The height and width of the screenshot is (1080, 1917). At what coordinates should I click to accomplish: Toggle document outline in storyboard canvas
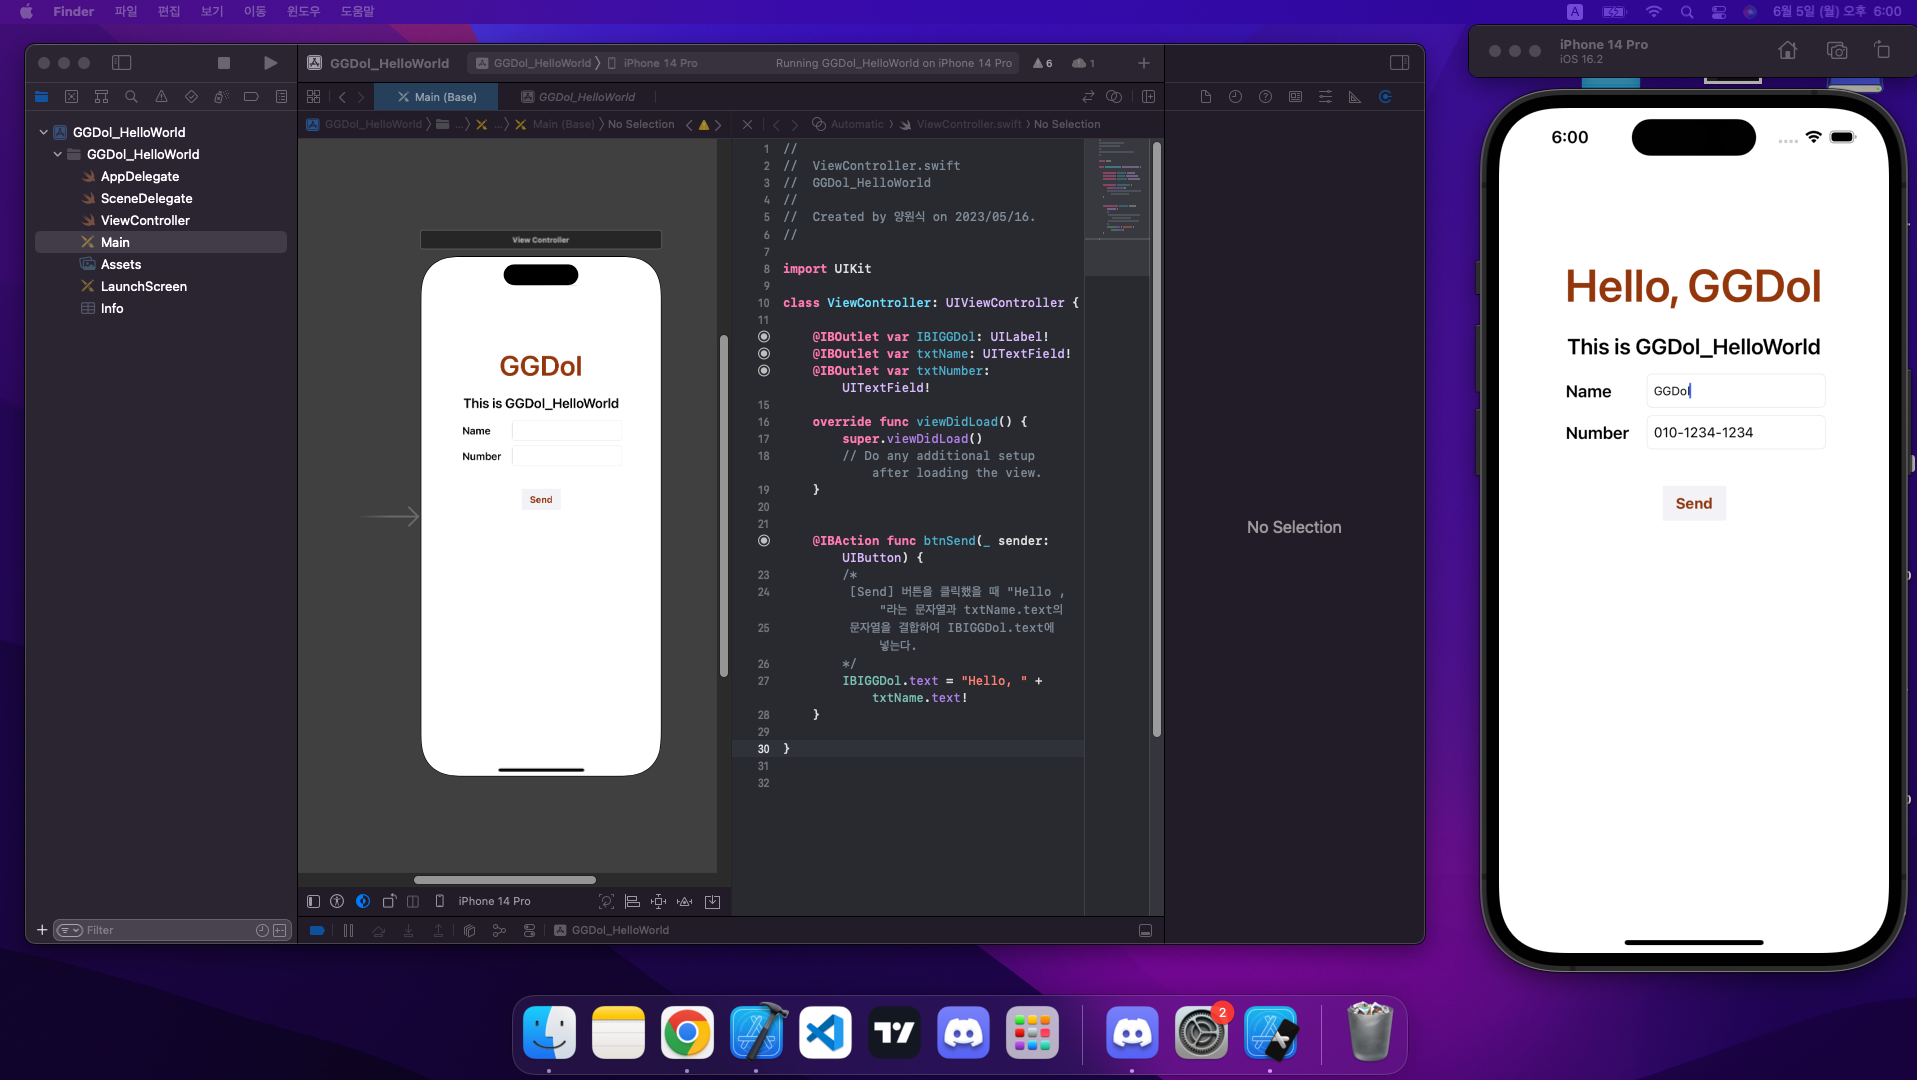click(313, 902)
